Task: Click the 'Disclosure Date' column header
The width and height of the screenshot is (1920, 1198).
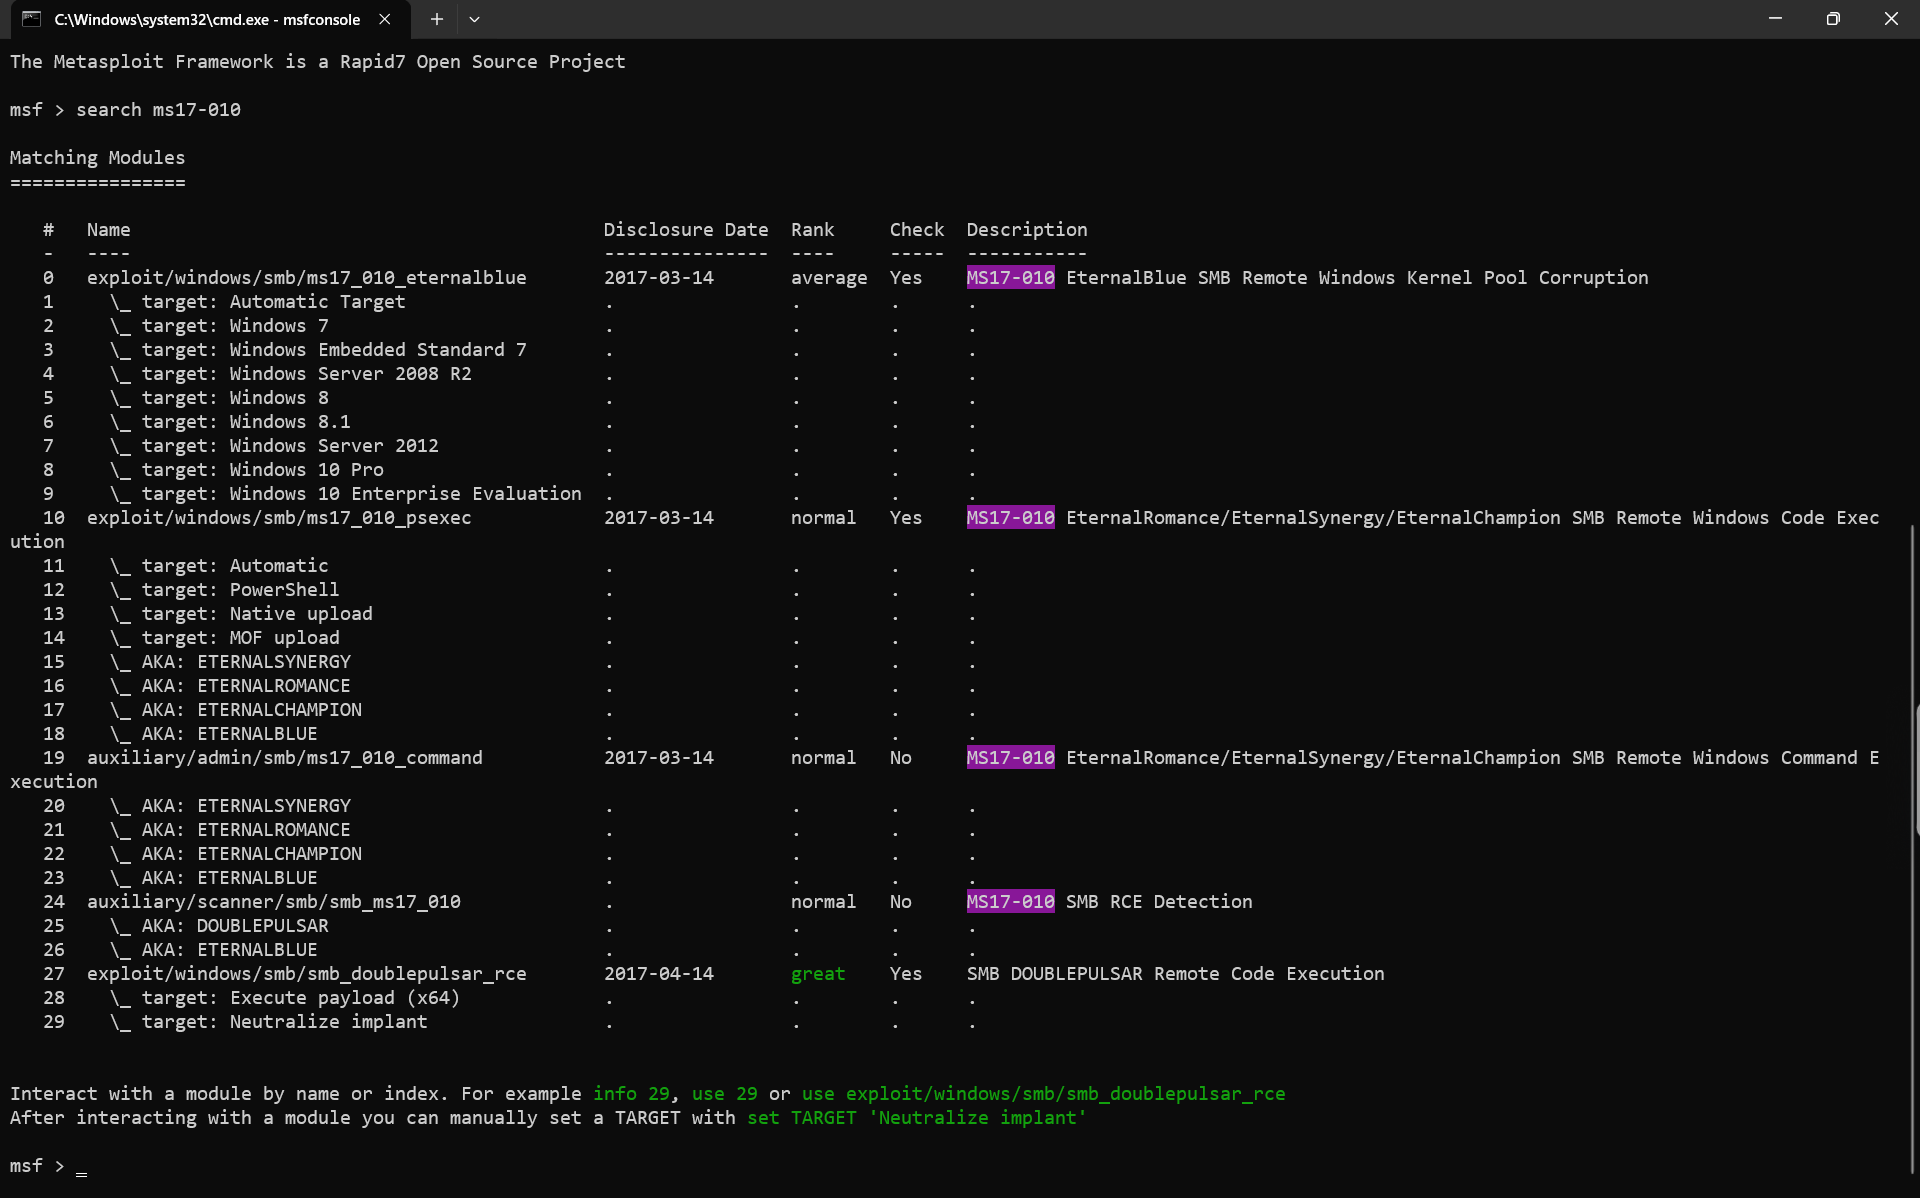Action: (x=686, y=230)
